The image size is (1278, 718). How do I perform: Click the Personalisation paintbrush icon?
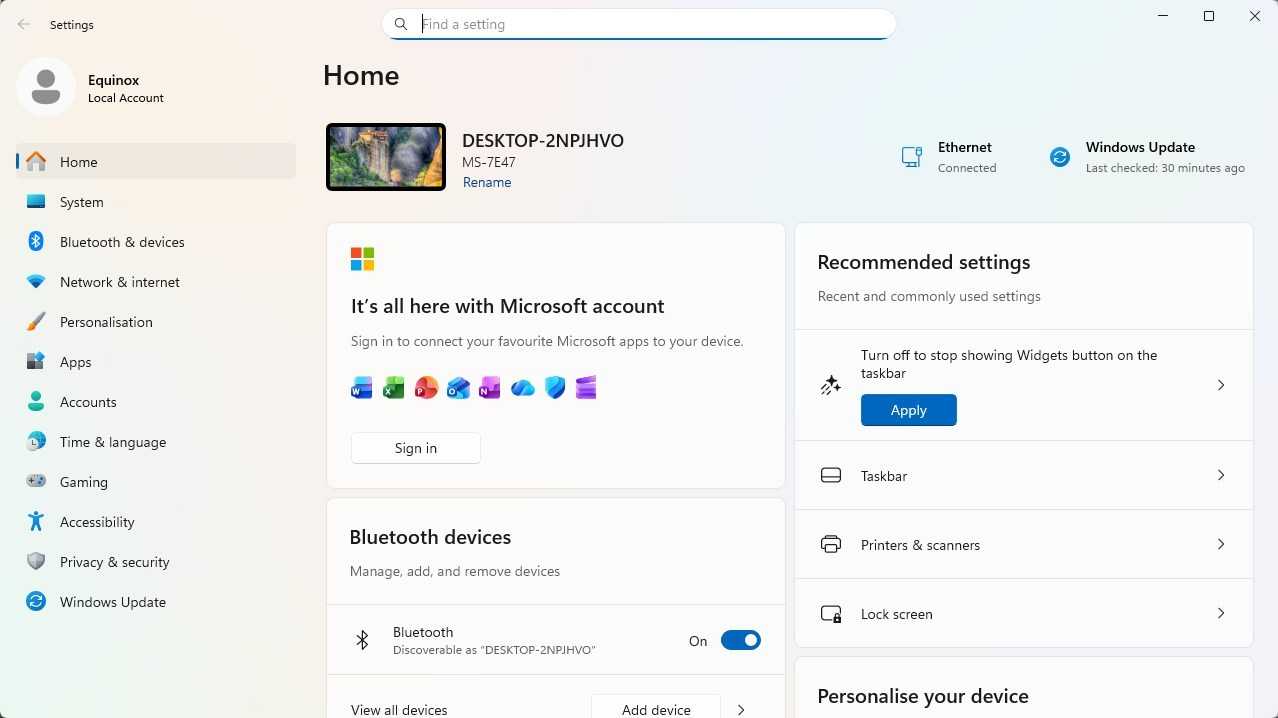coord(36,321)
